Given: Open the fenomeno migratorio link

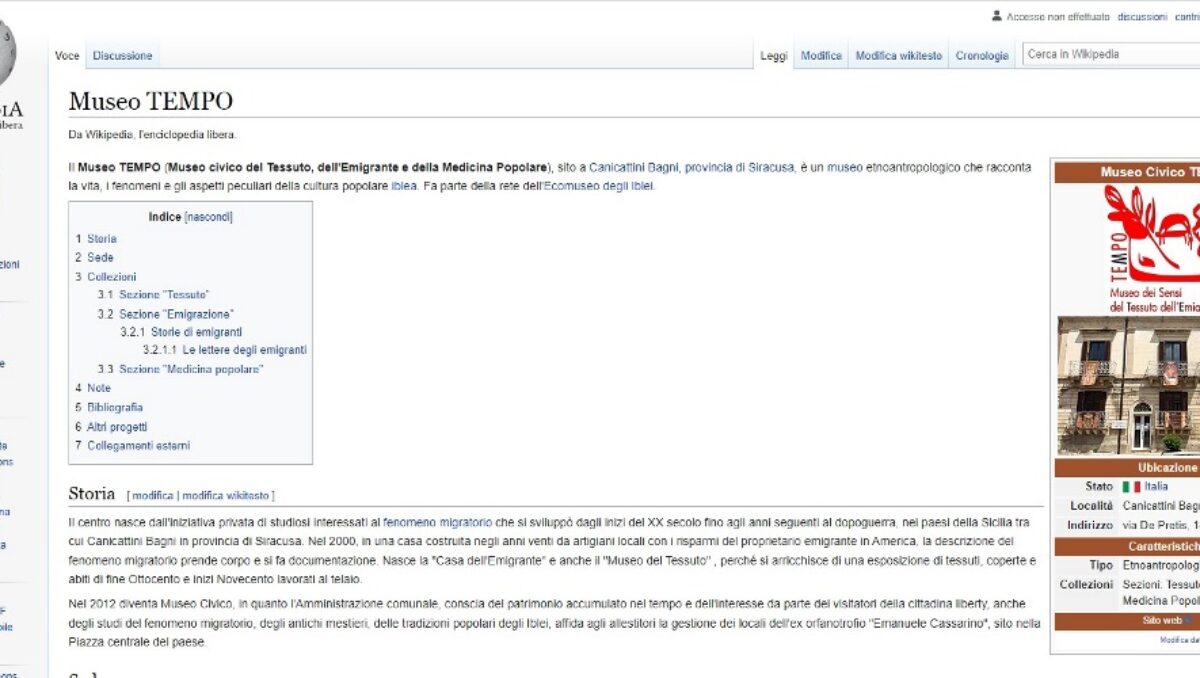Looking at the screenshot, I should tap(438, 521).
